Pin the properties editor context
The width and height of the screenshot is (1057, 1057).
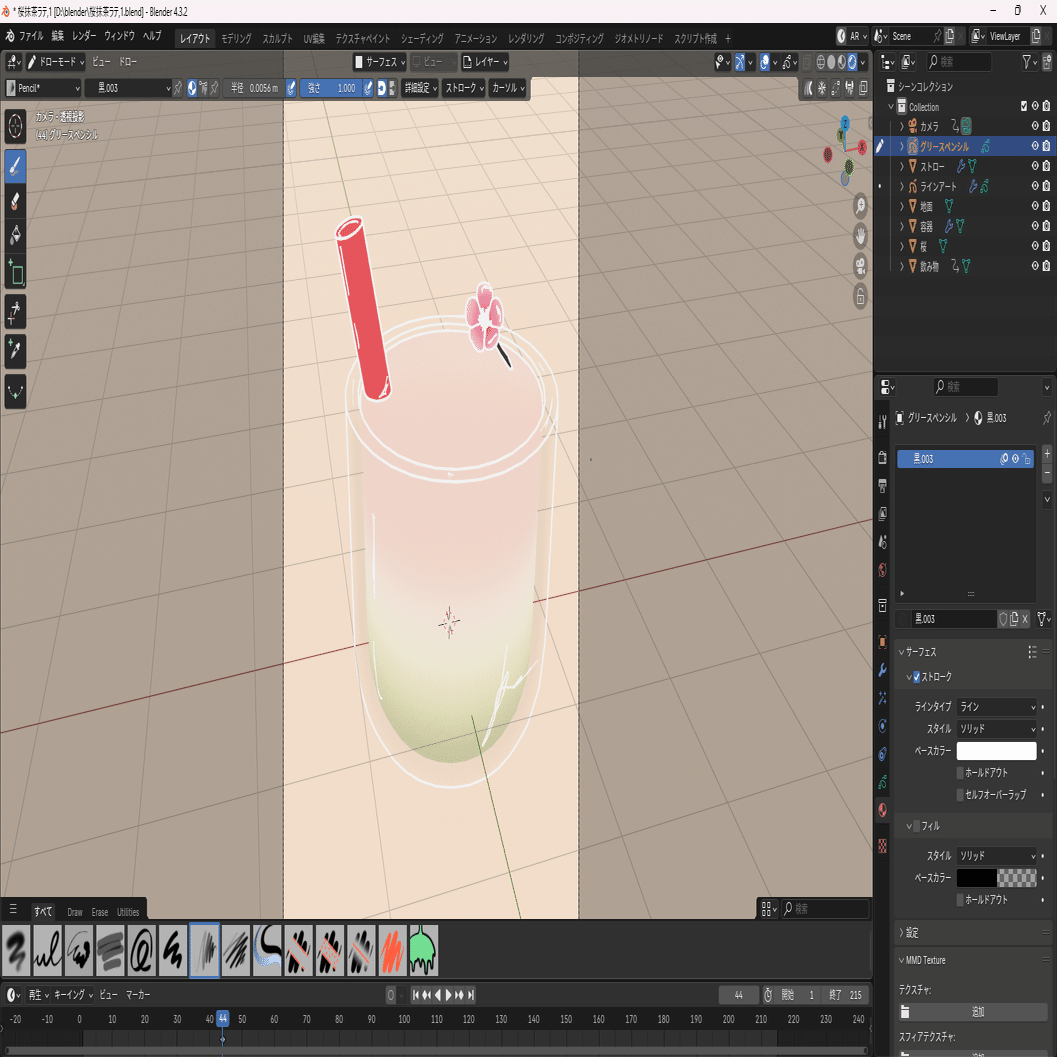tap(1046, 418)
